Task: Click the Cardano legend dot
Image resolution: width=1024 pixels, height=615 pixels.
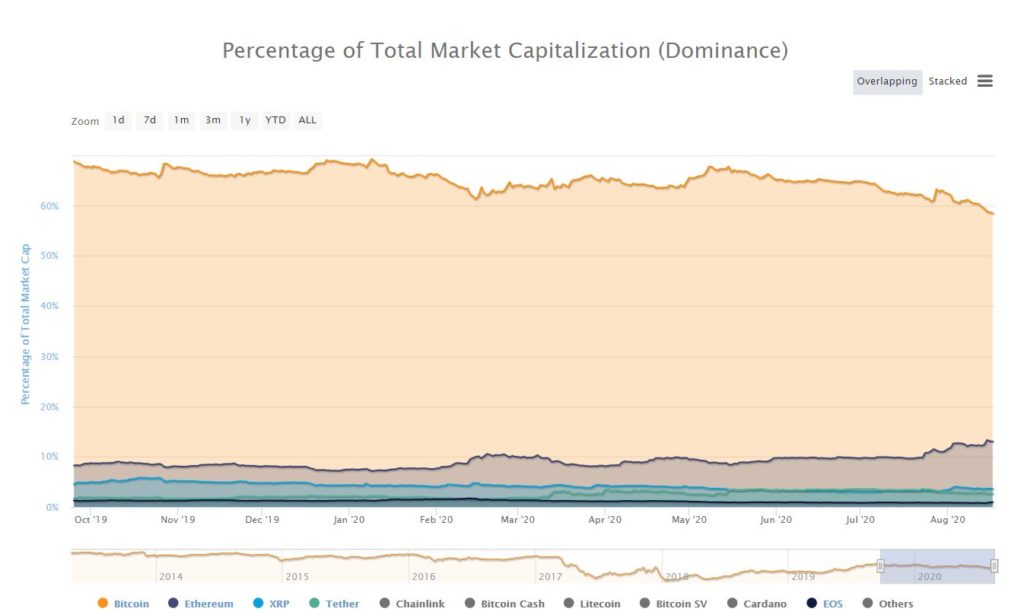Action: (x=732, y=603)
